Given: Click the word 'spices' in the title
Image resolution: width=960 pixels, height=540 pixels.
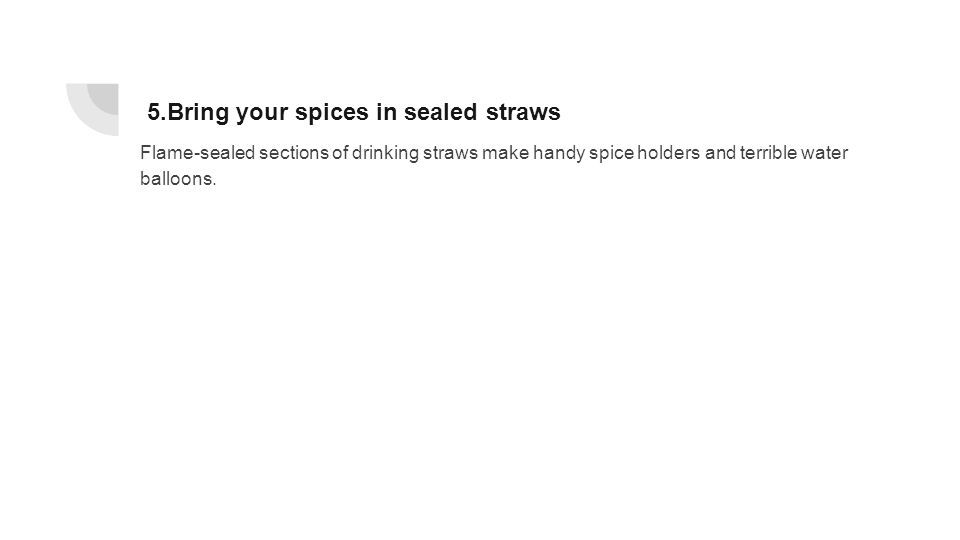Looking at the screenshot, I should click(332, 112).
